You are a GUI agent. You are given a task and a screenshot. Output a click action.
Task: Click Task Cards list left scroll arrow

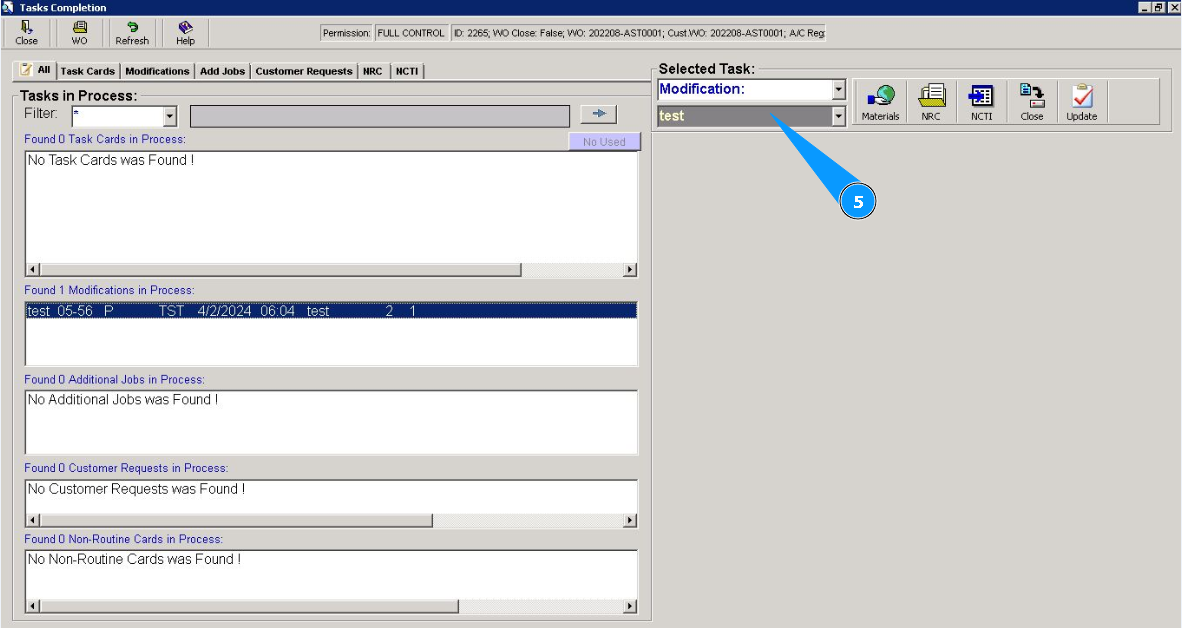pos(32,269)
